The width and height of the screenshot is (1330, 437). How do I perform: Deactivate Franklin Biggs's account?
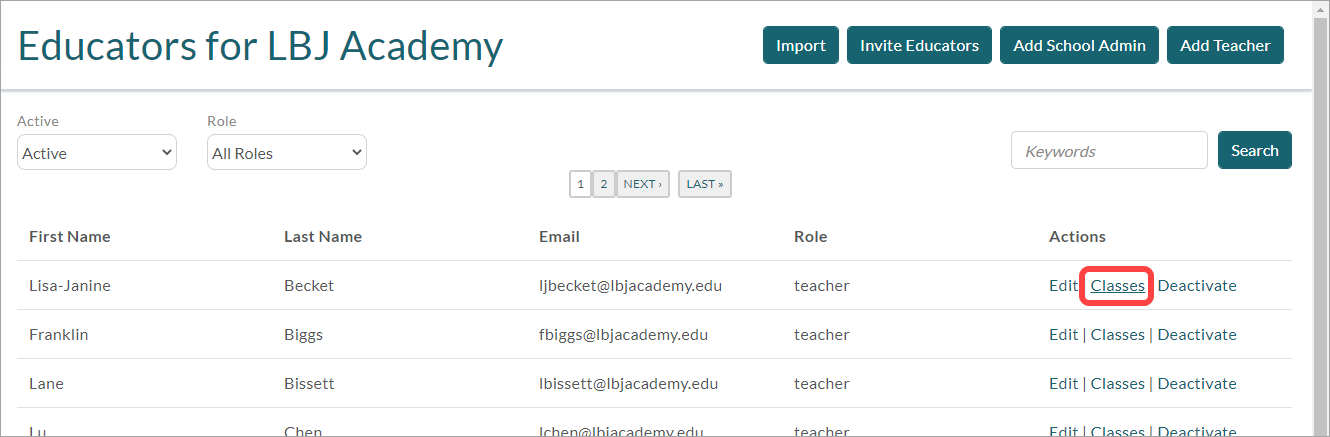click(1196, 335)
